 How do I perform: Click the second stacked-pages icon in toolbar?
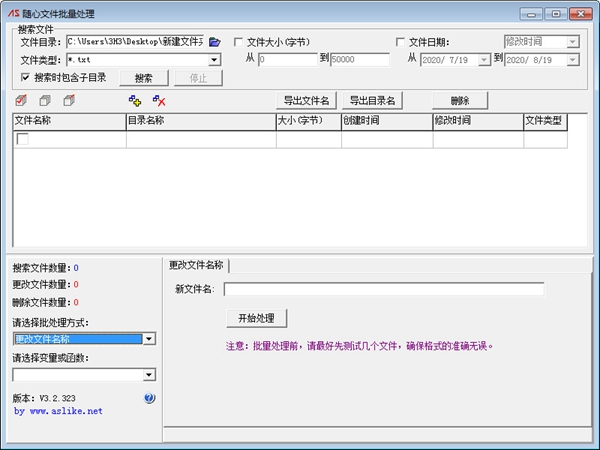point(45,100)
